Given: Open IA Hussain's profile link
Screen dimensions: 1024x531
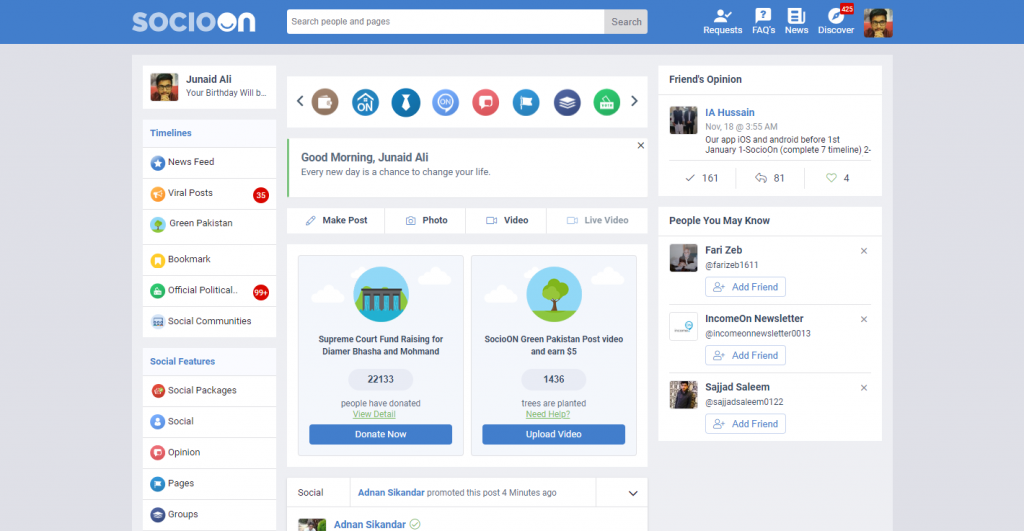Looking at the screenshot, I should click(x=729, y=112).
